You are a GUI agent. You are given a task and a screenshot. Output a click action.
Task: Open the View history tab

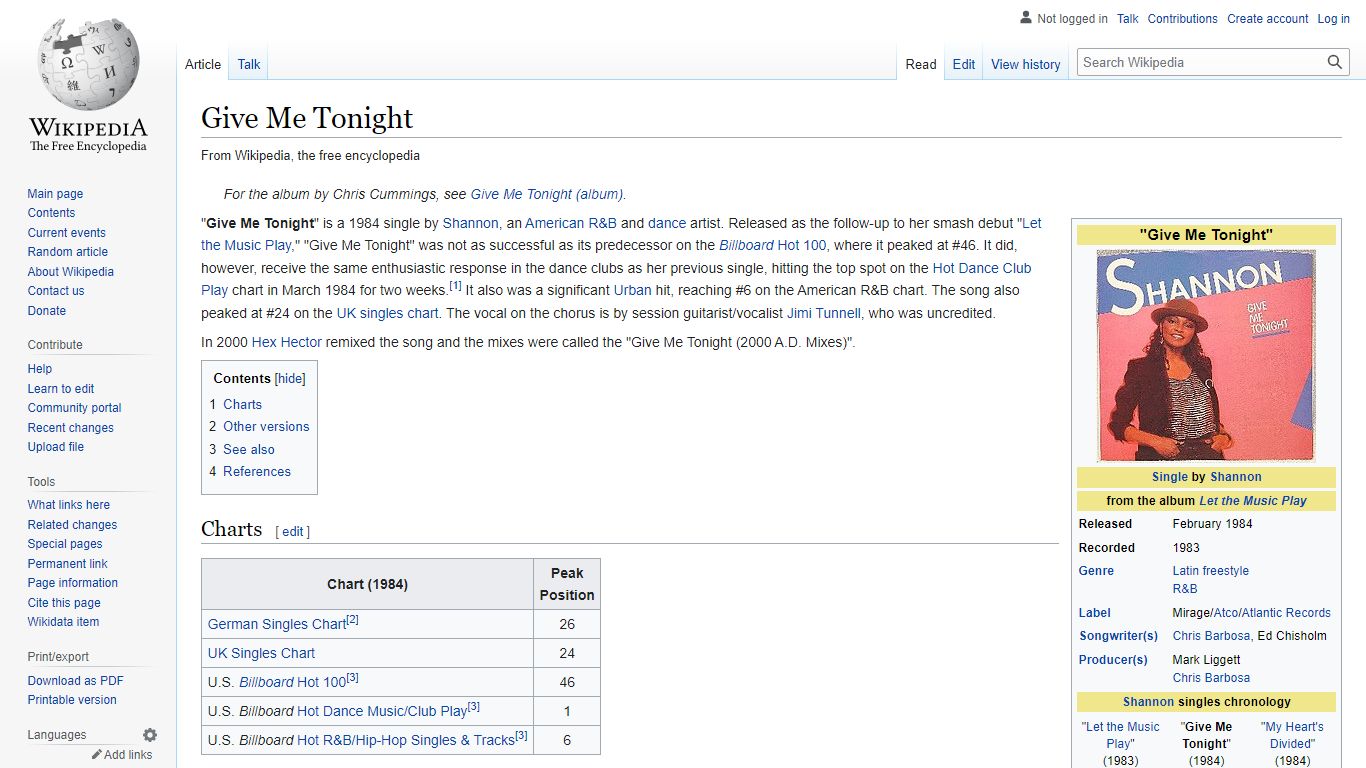coord(1026,64)
